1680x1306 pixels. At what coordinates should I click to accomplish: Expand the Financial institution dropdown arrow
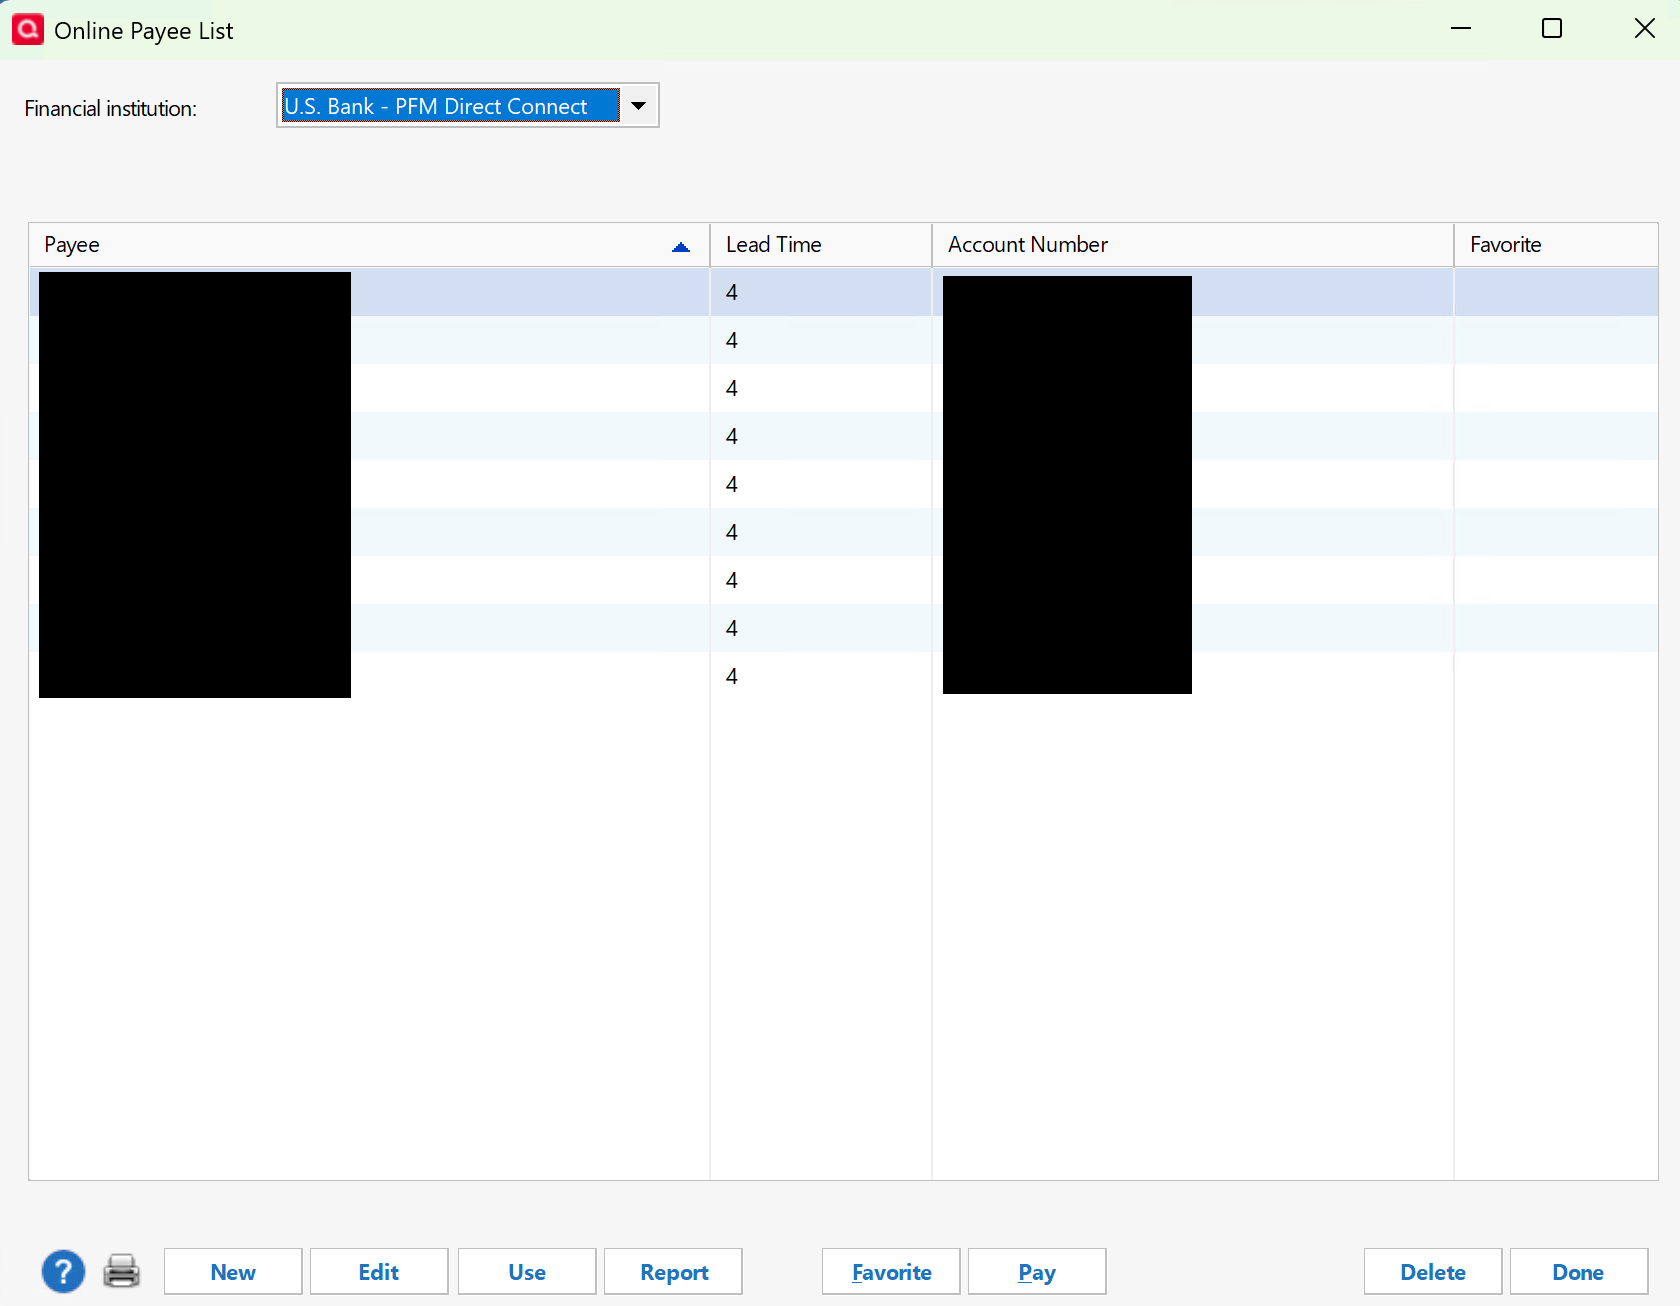[638, 105]
